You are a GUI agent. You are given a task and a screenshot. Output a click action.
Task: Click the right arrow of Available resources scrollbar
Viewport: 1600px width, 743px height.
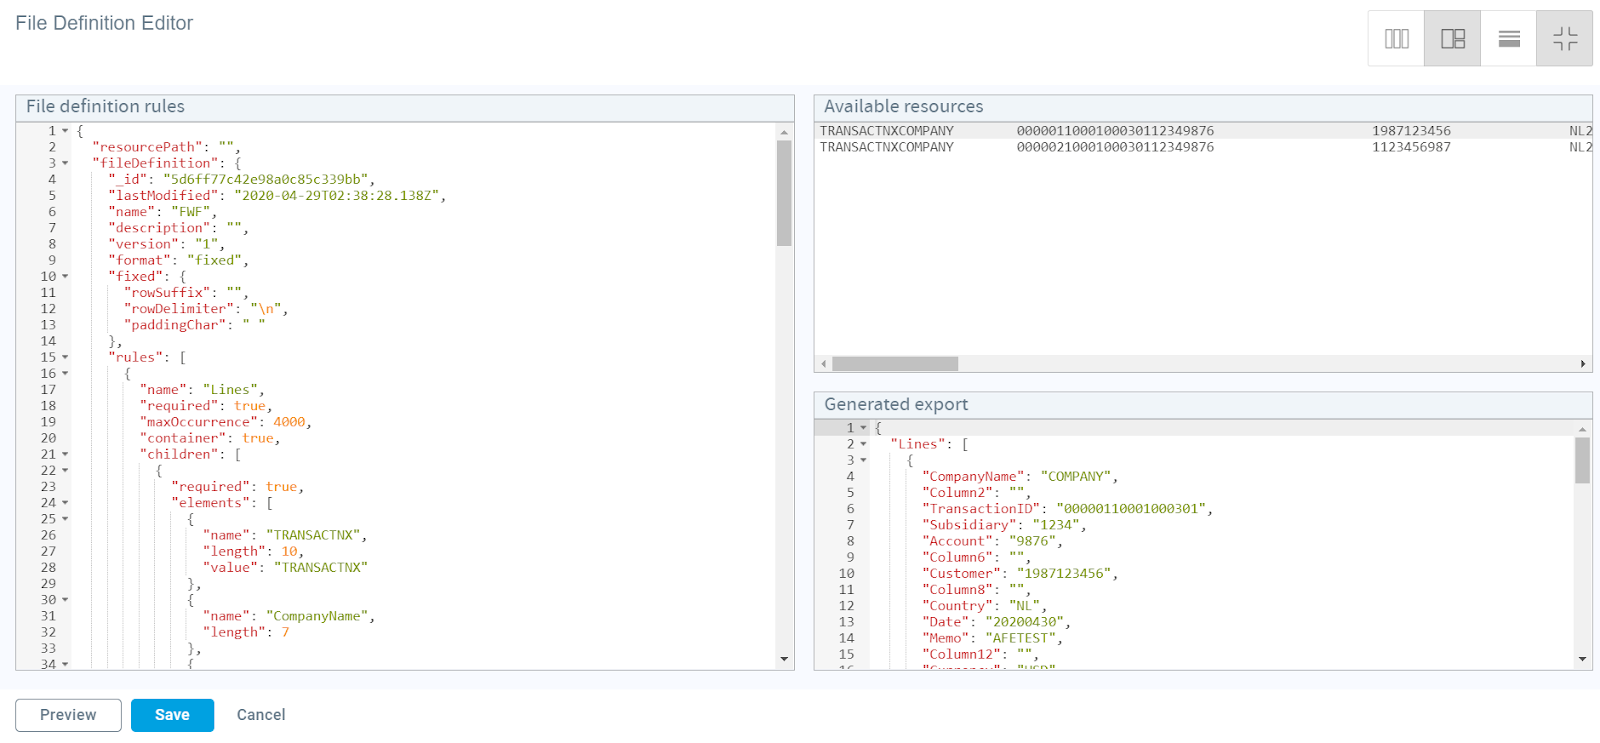point(1583,364)
